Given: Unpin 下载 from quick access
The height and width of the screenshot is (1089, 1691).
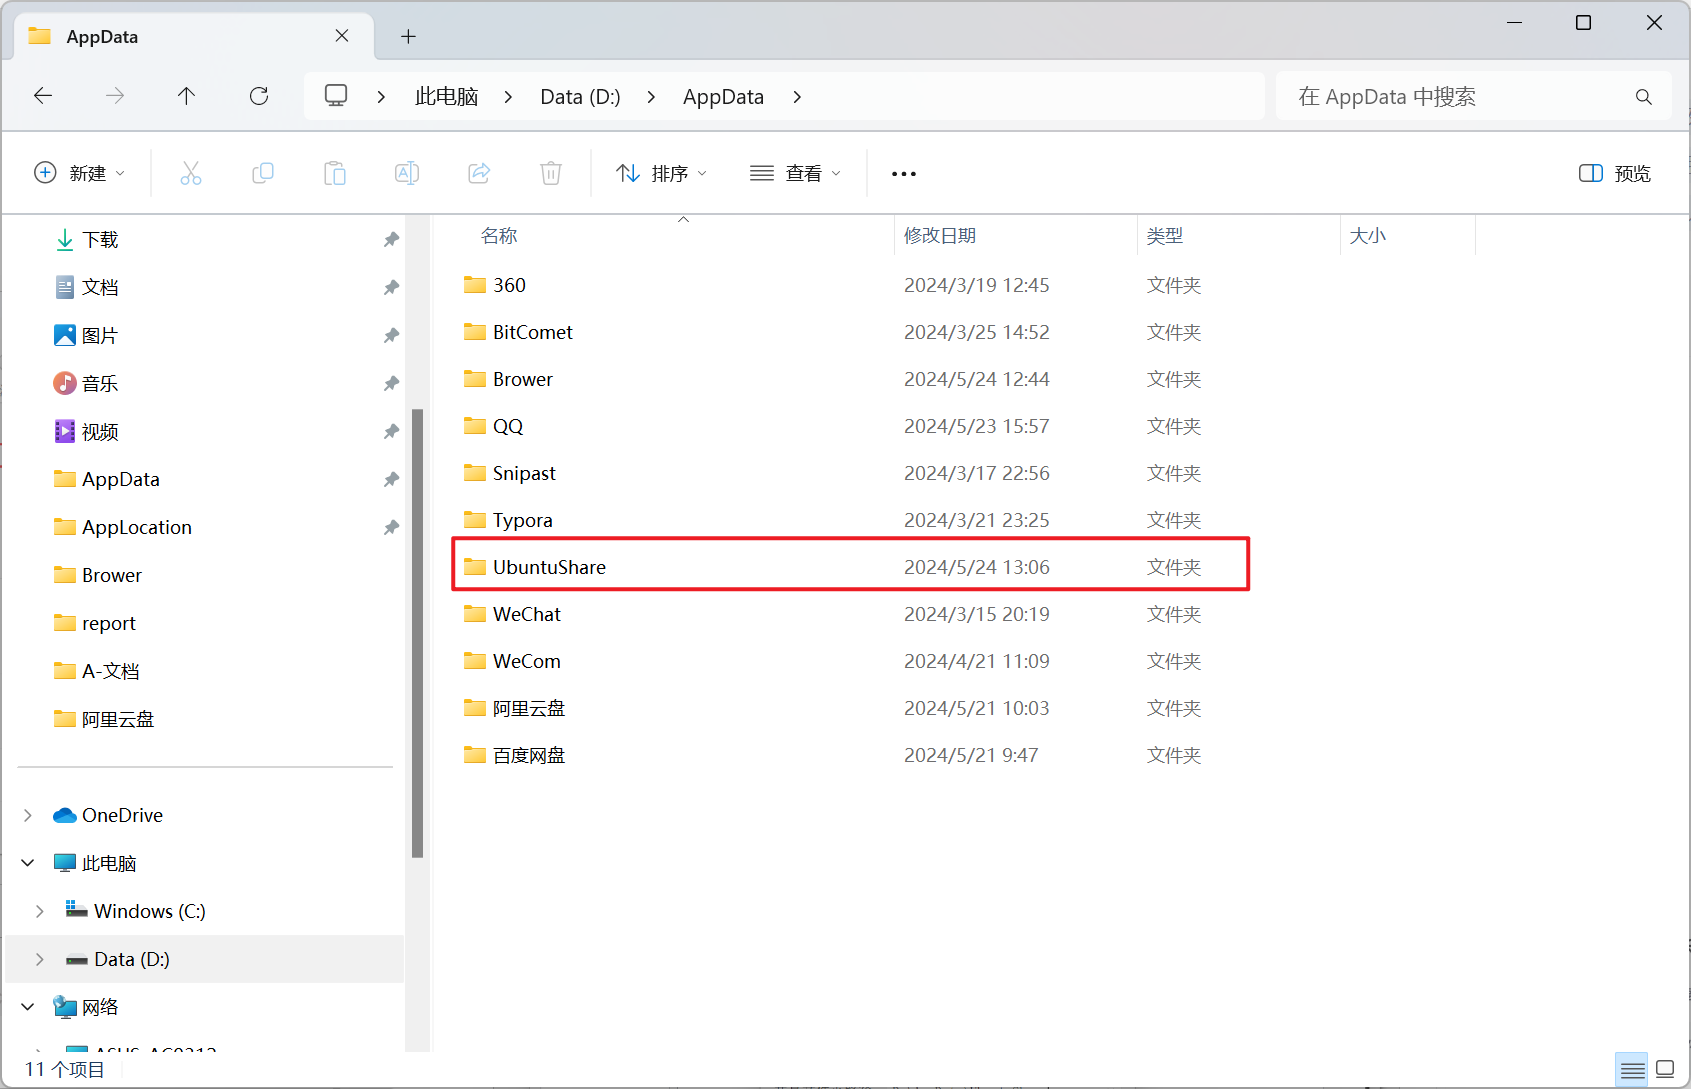Looking at the screenshot, I should point(391,239).
